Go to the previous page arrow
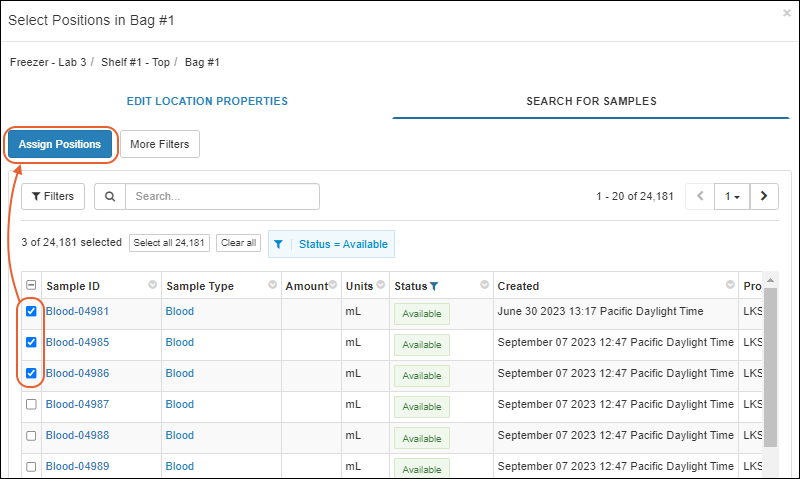 click(701, 197)
